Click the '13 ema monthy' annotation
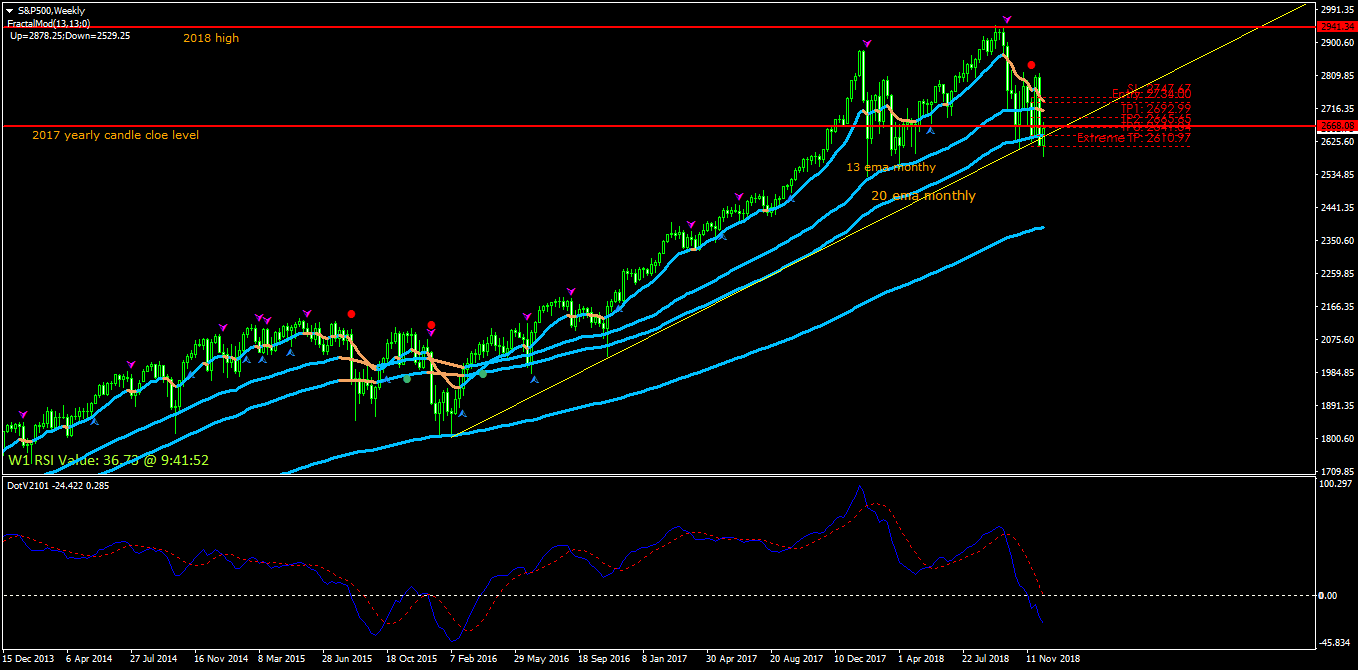 pos(891,167)
